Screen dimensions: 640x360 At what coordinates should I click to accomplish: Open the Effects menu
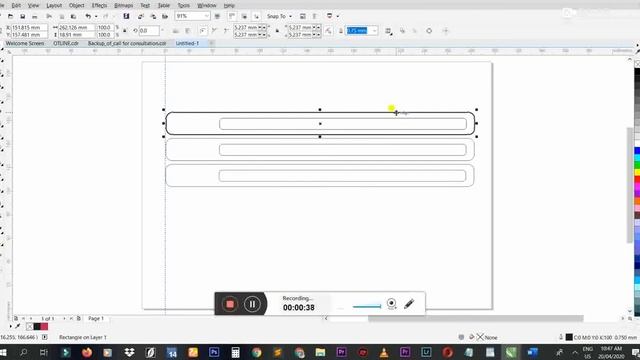[x=99, y=5]
